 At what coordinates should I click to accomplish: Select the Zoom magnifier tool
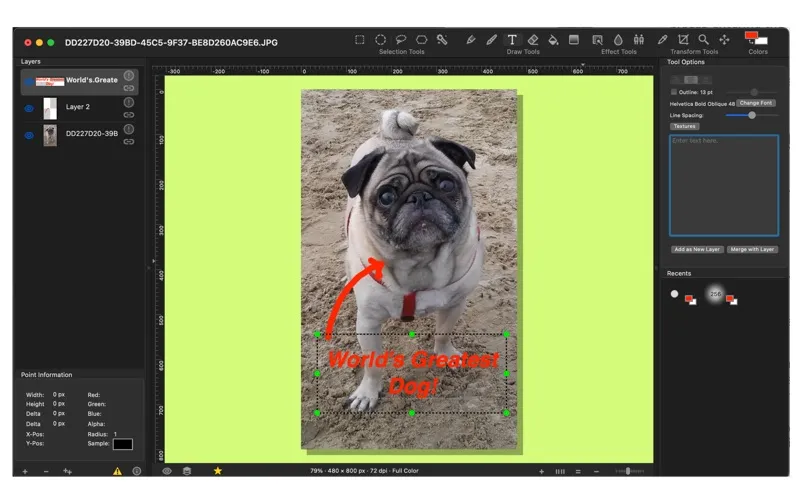[704, 40]
